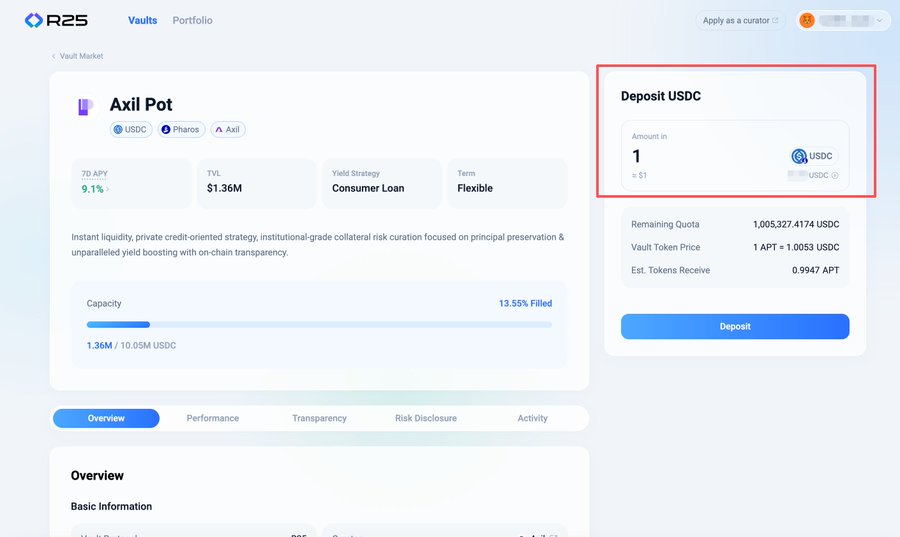Click the Deposit button
Viewport: 900px width, 537px height.
735,326
